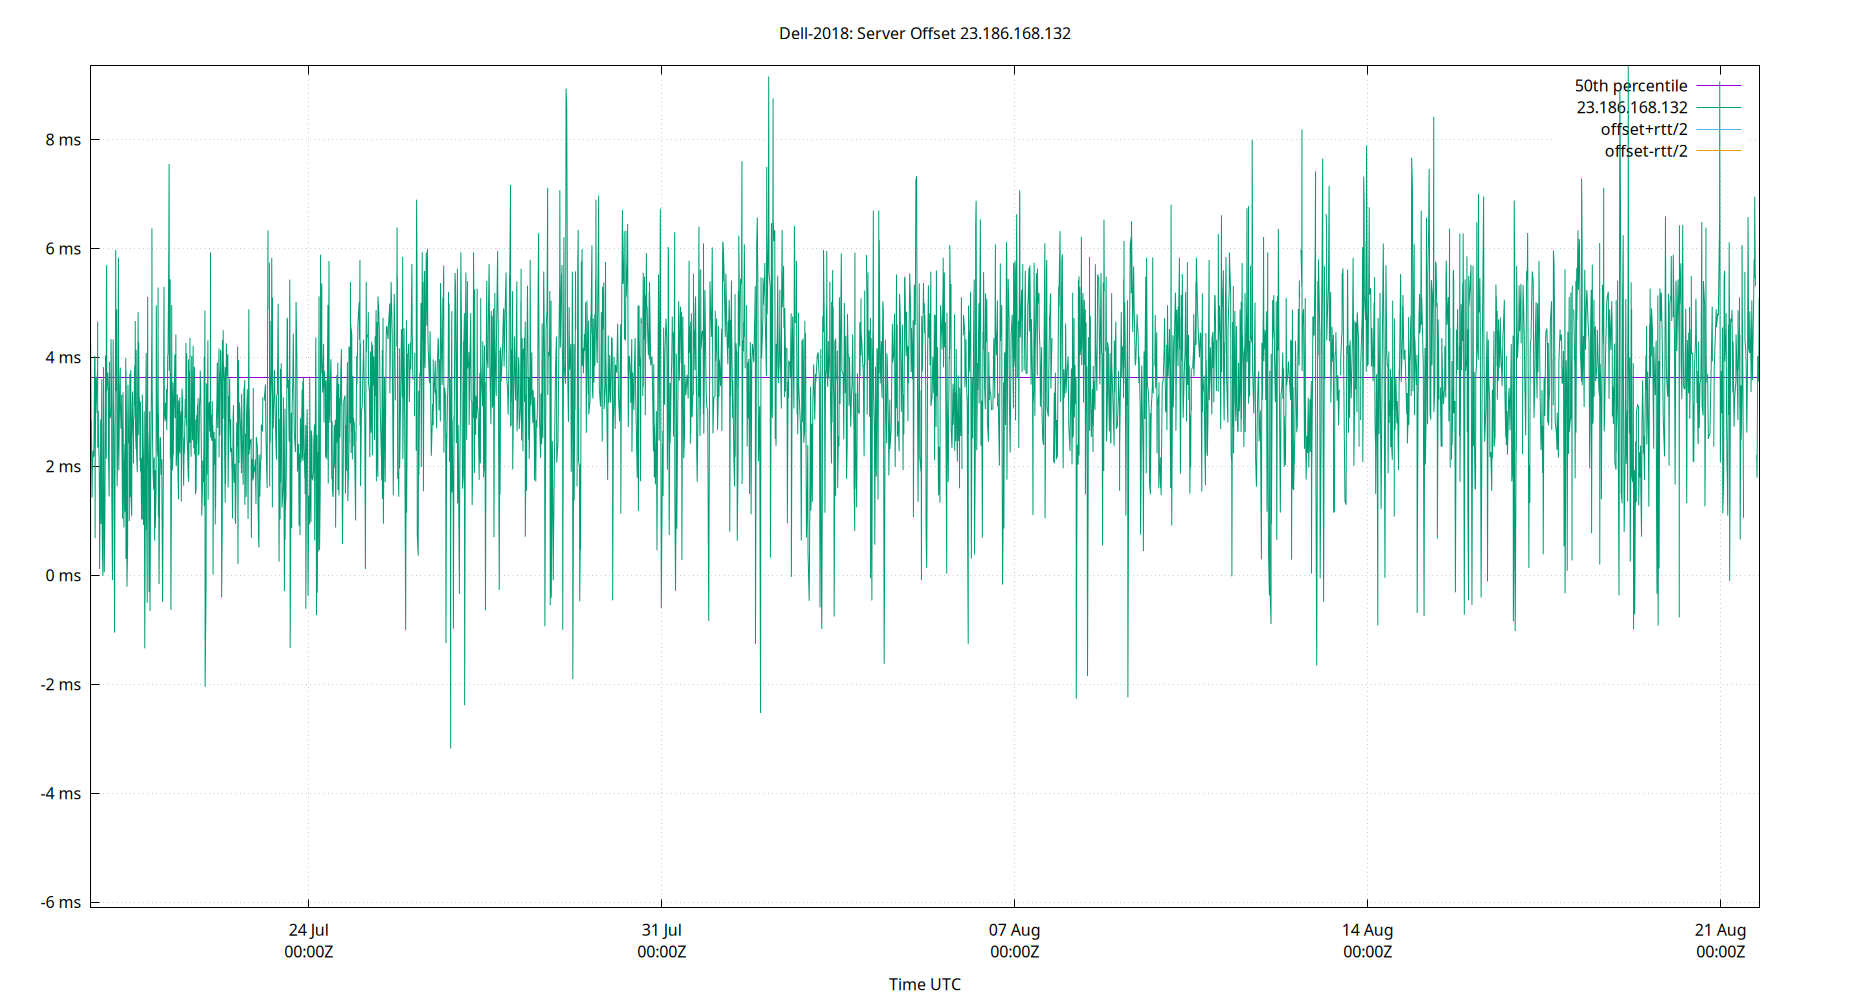
Task: Toggle visibility of the 23.186.168.132 series
Action: tap(1632, 107)
